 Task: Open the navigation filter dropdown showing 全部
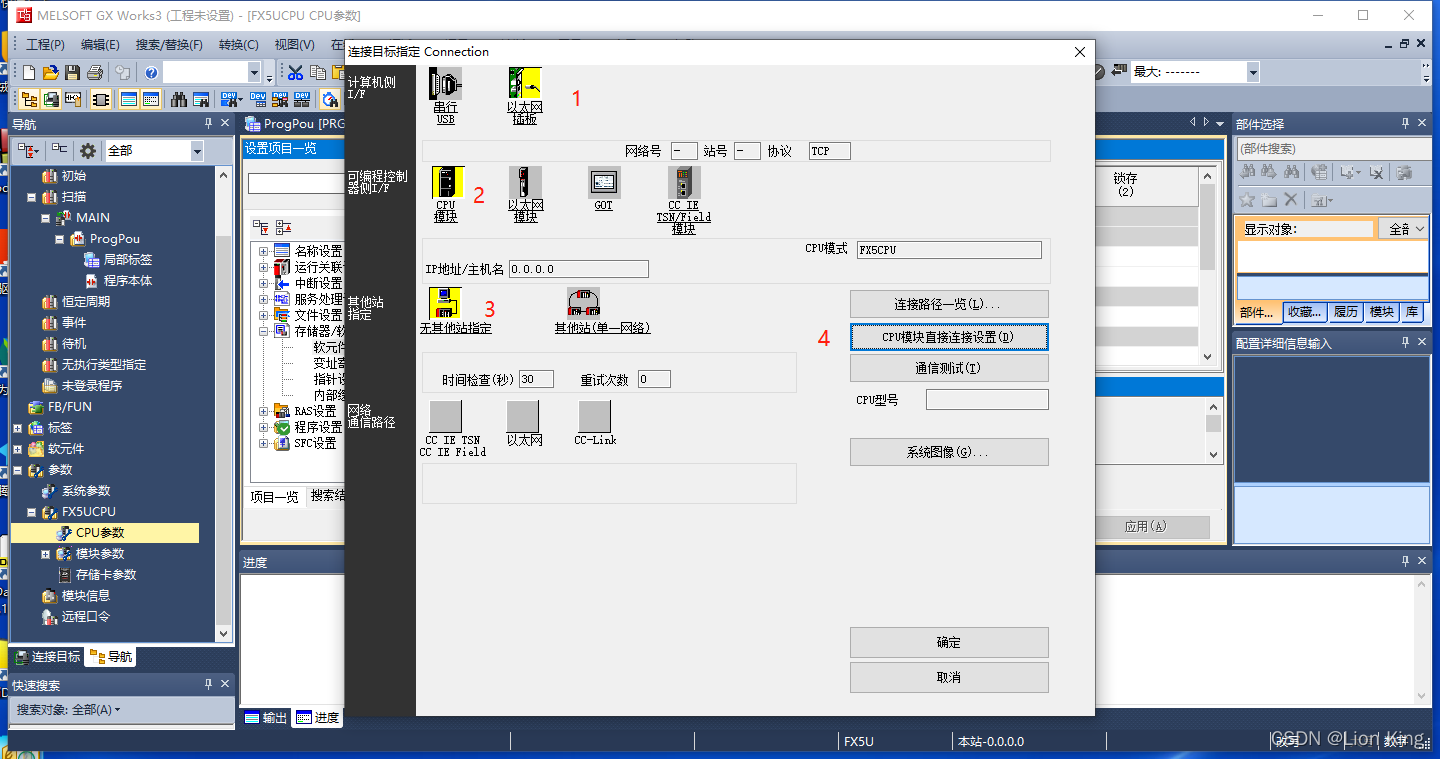point(196,150)
